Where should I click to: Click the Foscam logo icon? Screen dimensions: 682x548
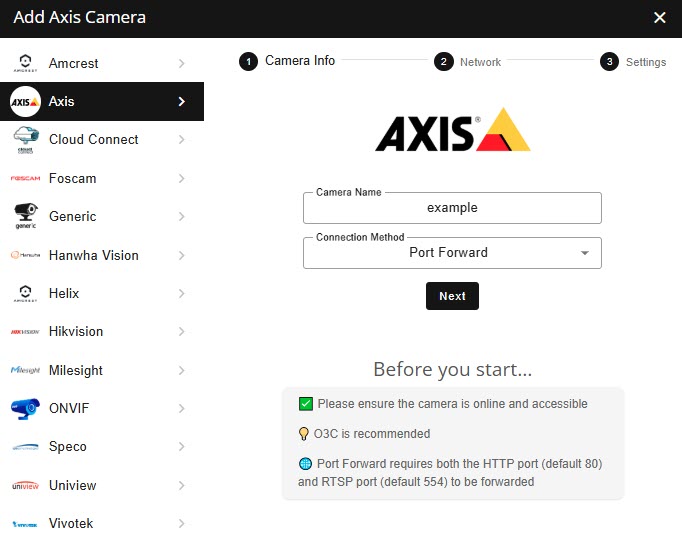coord(25,179)
